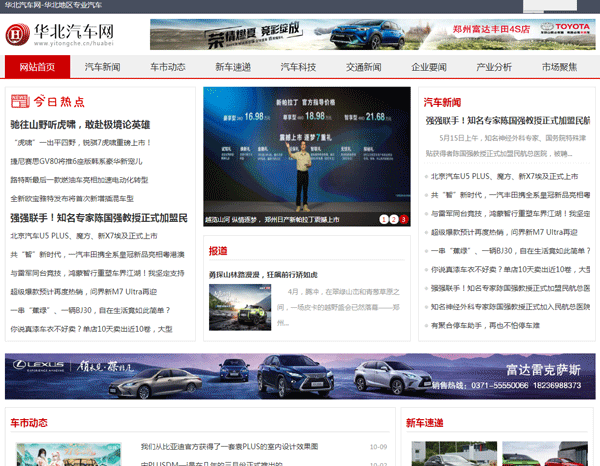Screen dimensions: 600x466
Task: Open the 车市动态 nav tab
Action: coord(168,67)
